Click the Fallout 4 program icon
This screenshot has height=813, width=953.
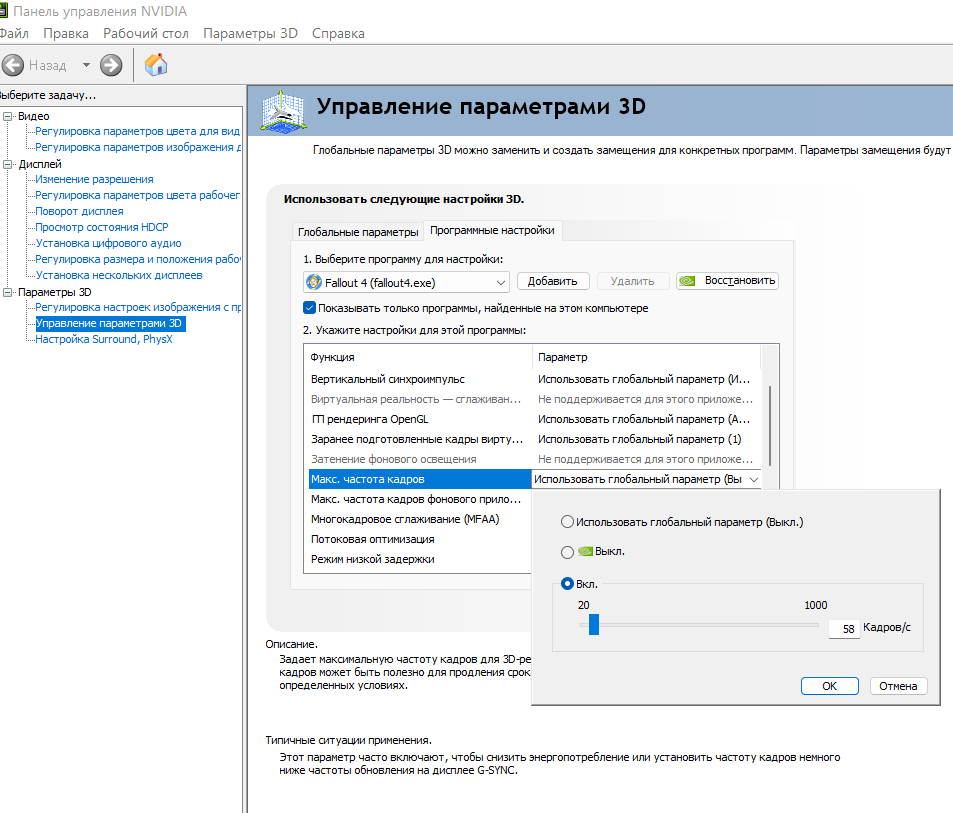point(314,282)
